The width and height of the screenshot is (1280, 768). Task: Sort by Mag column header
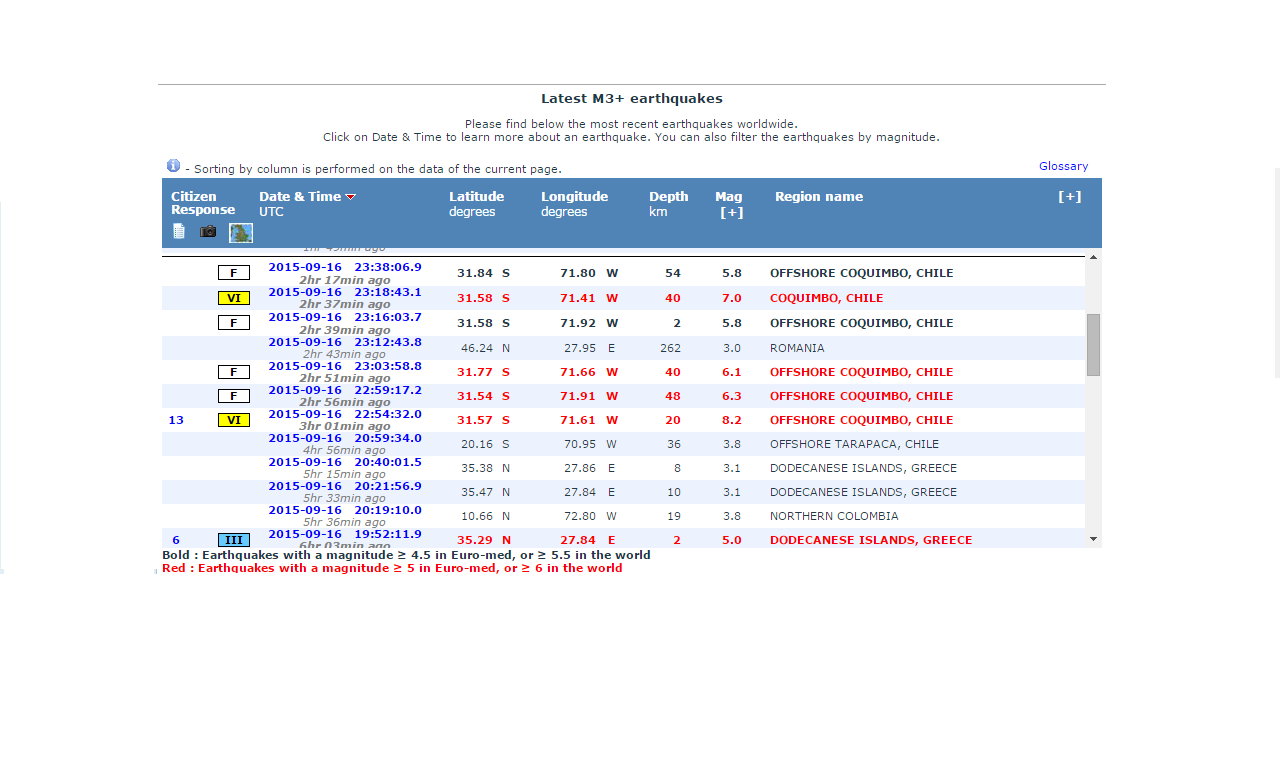coord(729,197)
